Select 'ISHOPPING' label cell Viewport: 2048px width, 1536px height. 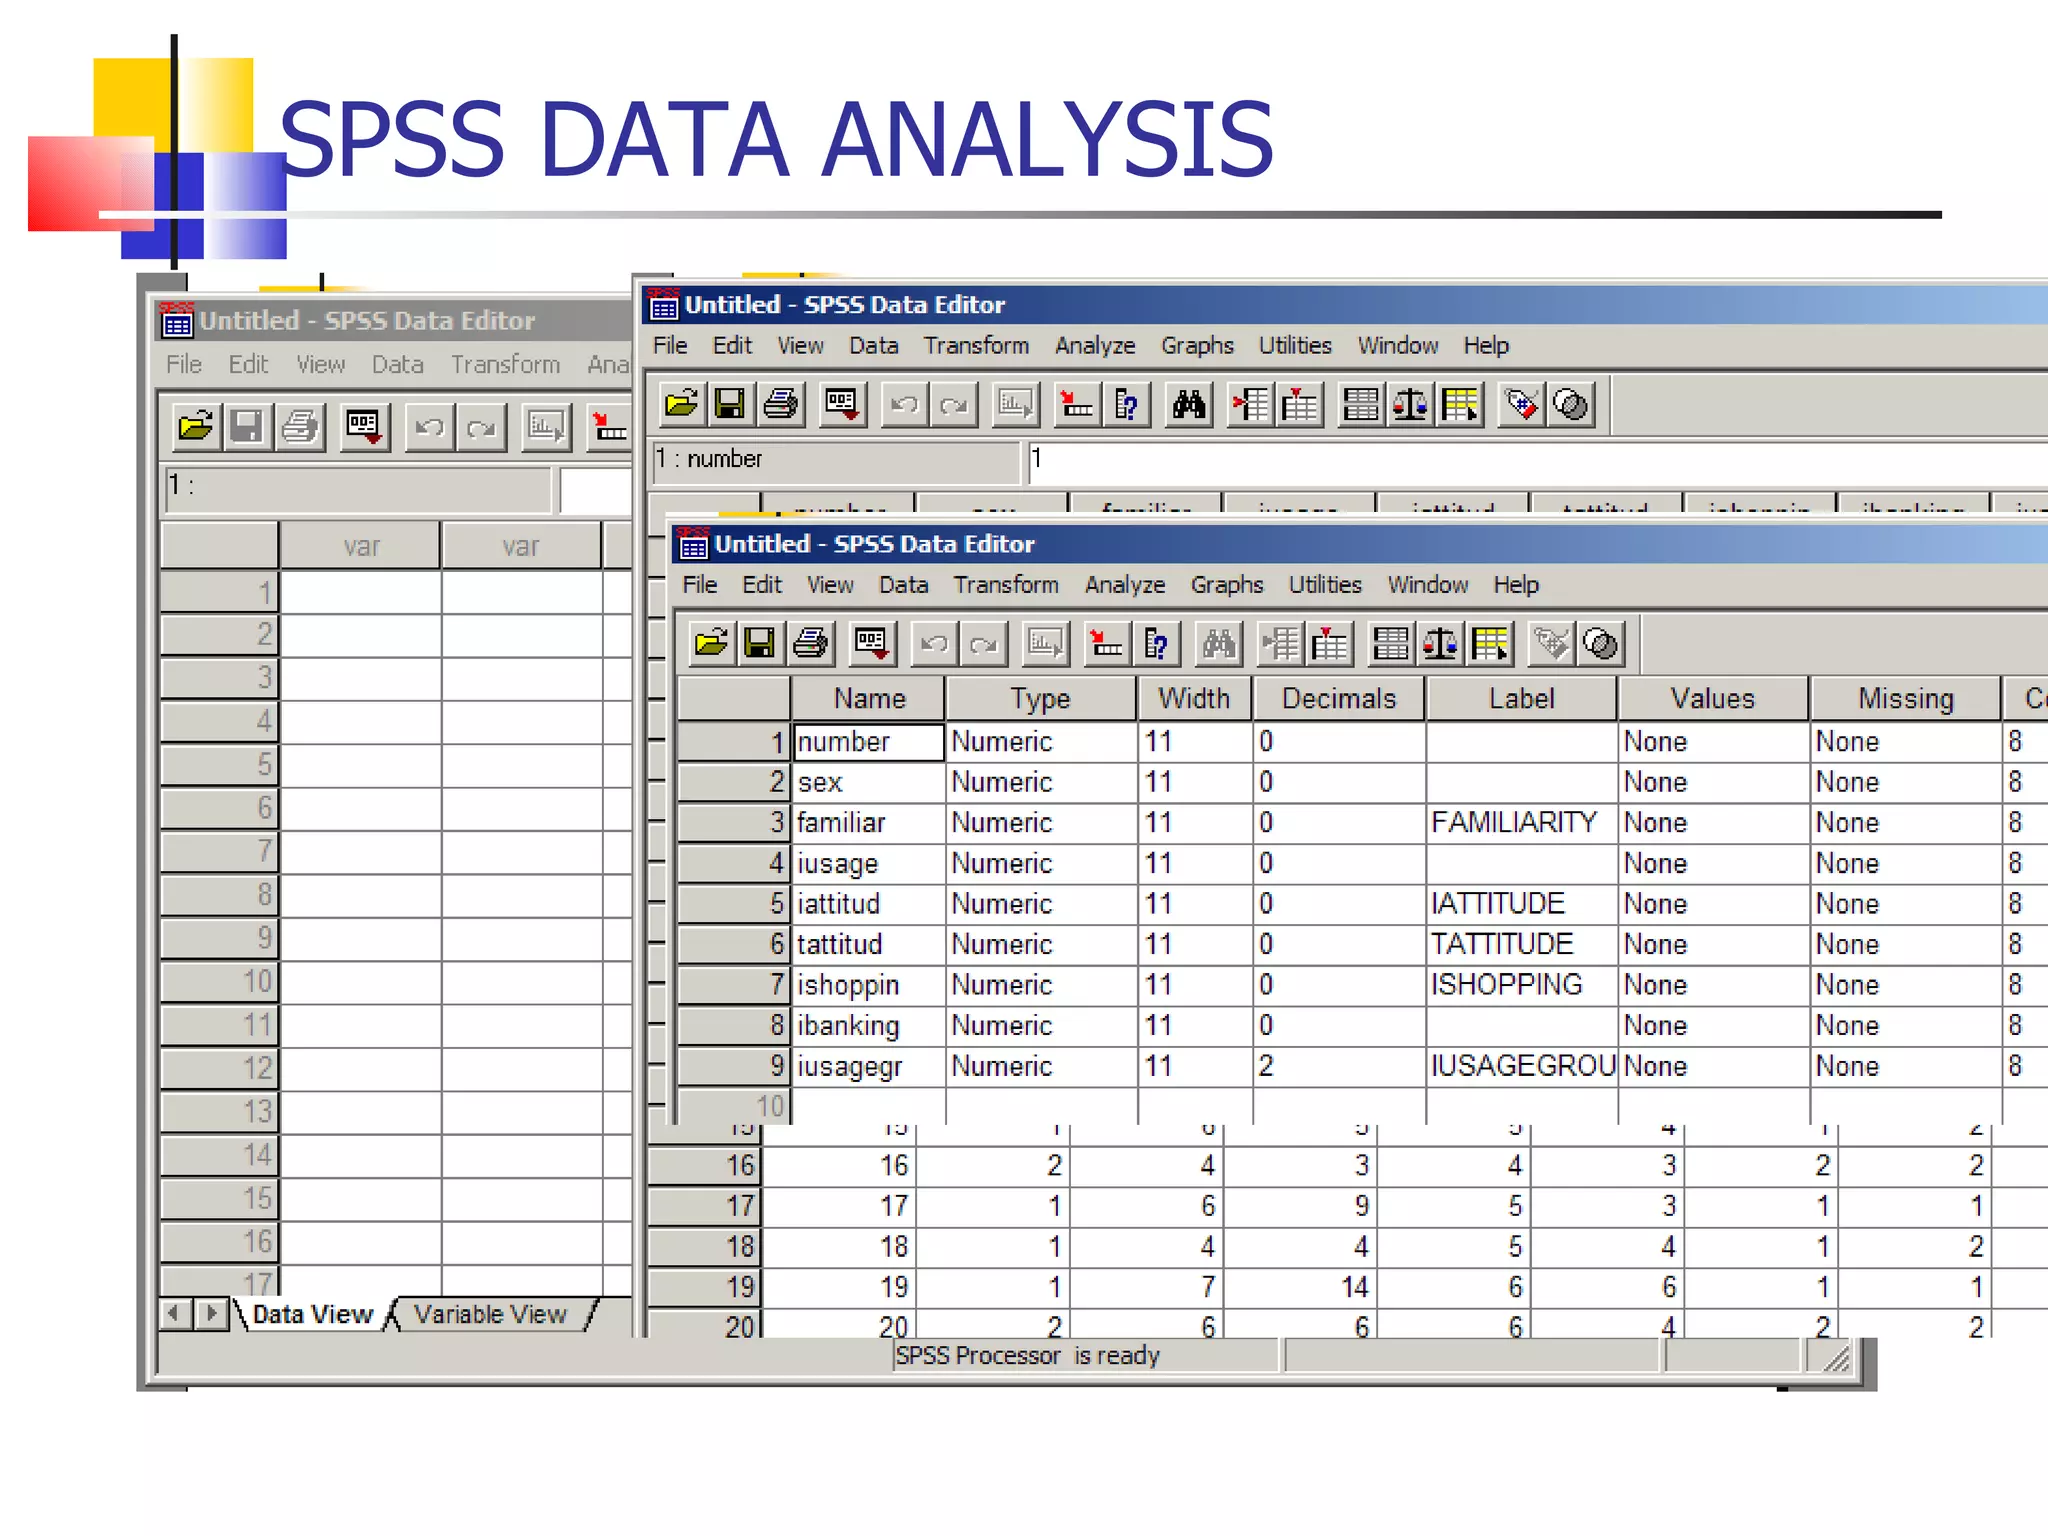pos(1521,985)
